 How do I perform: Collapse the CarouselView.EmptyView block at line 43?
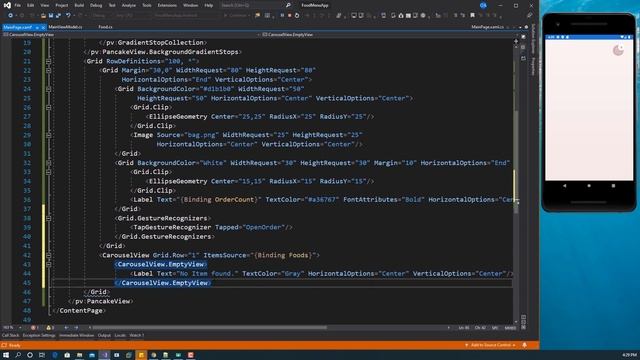click(x=48, y=264)
